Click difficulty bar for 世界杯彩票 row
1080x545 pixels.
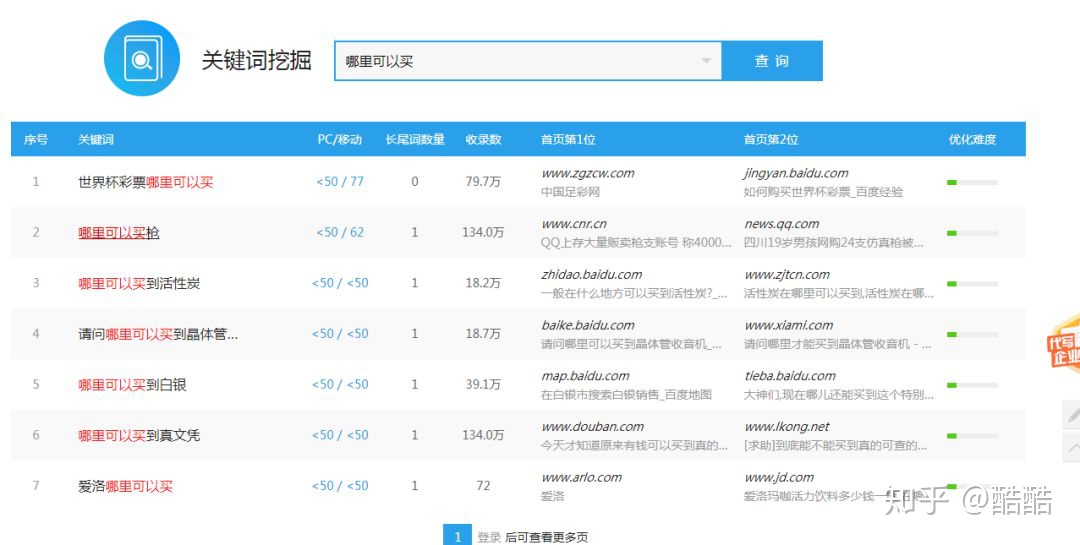(x=972, y=183)
